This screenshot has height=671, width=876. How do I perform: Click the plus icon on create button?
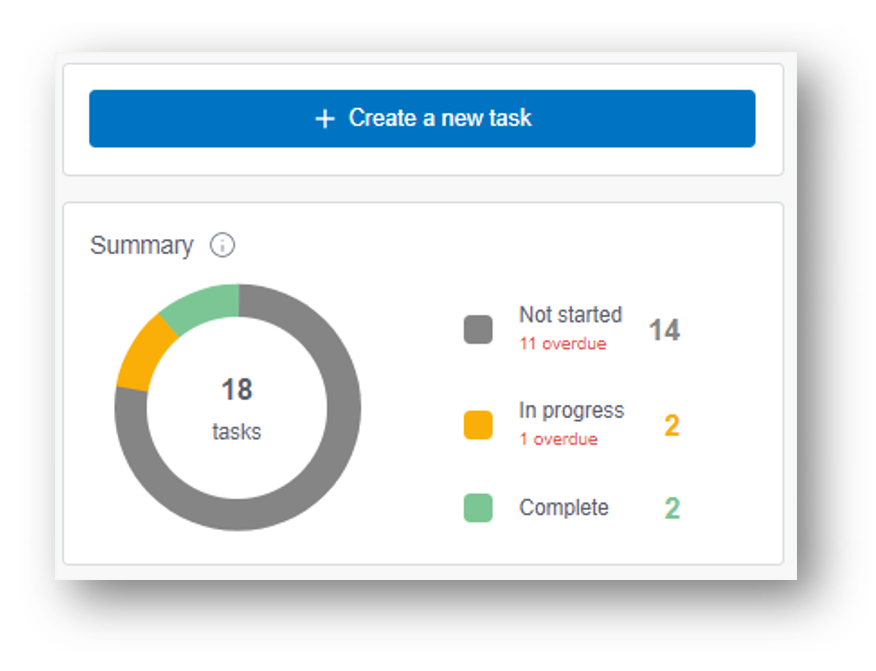325,119
